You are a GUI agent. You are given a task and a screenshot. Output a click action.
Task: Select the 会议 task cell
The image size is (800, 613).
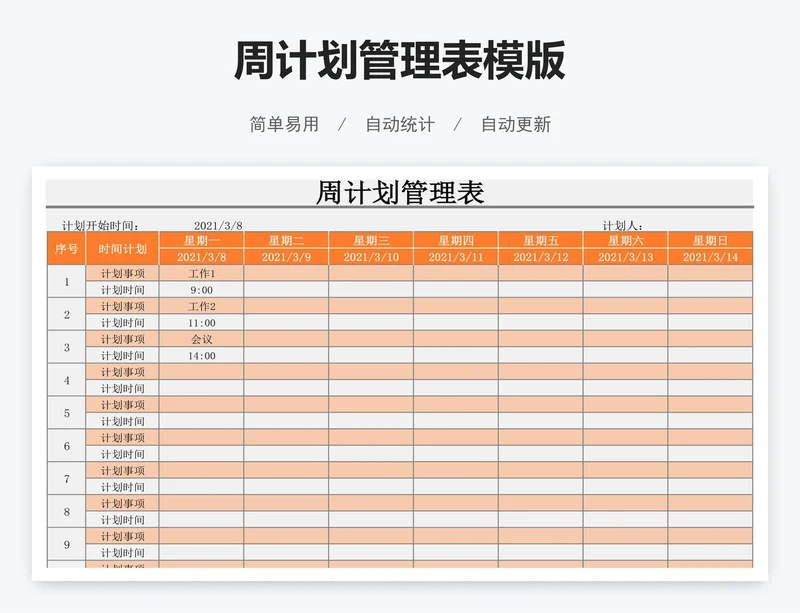(x=202, y=339)
